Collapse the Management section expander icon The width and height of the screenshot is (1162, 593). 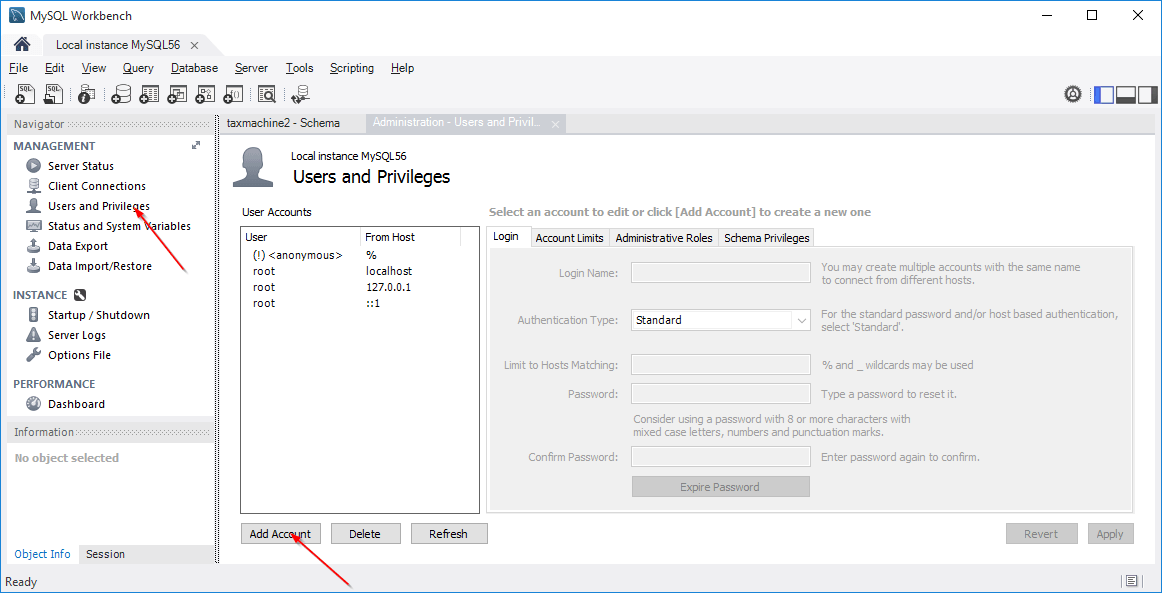(196, 146)
